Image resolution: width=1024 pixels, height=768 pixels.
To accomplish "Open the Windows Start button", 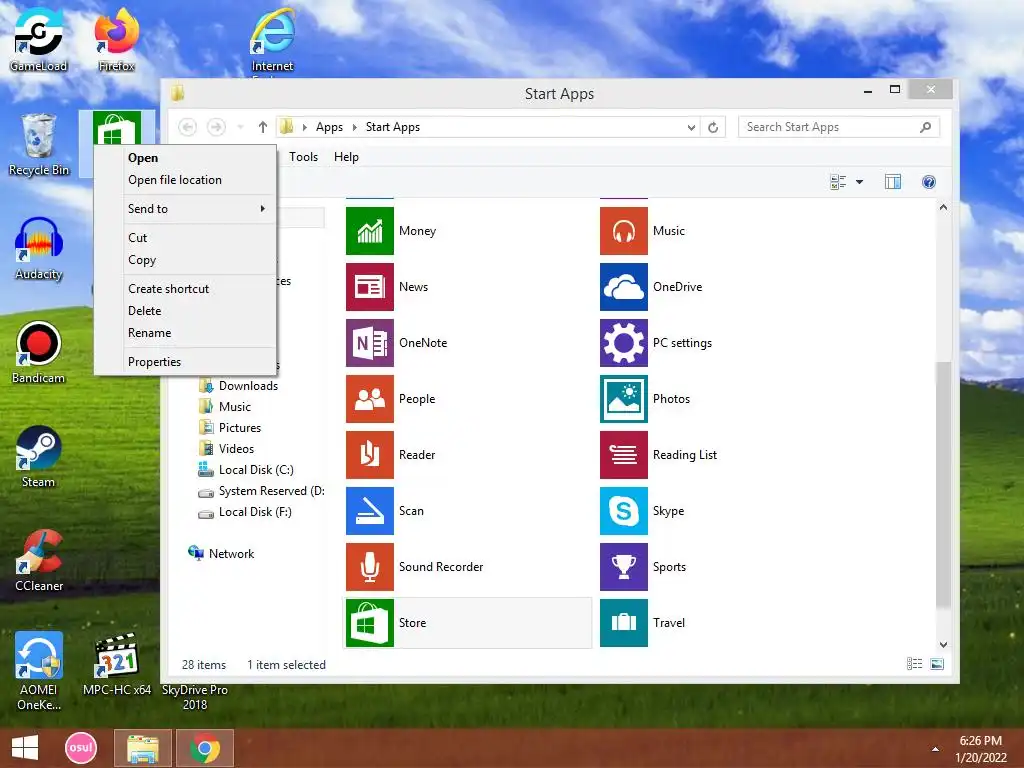I will 25,748.
